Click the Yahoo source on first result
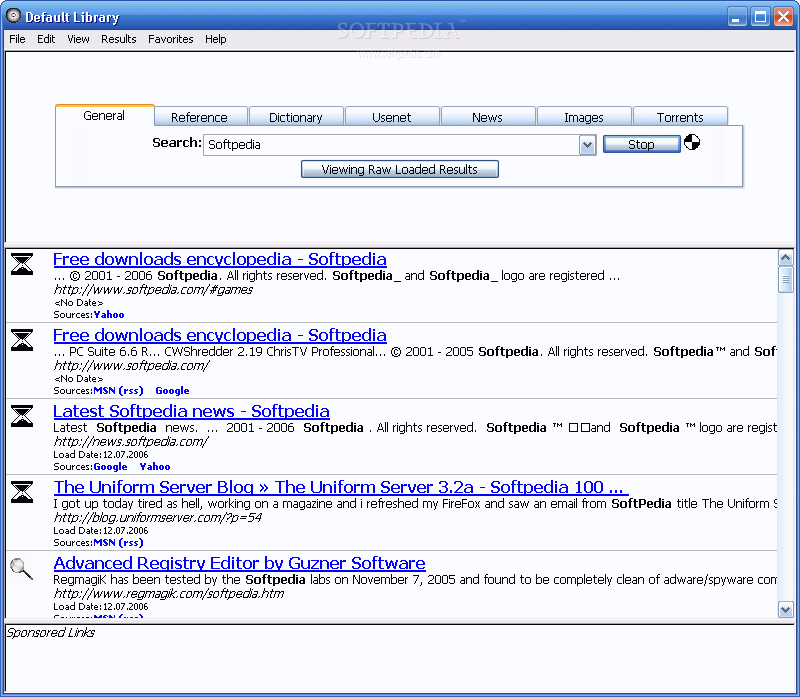The height and width of the screenshot is (697, 800). click(109, 315)
